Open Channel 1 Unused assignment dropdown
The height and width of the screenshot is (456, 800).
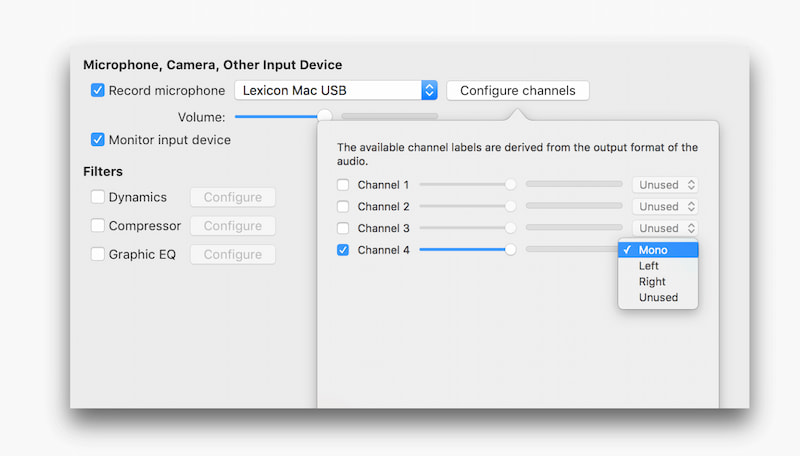(665, 185)
